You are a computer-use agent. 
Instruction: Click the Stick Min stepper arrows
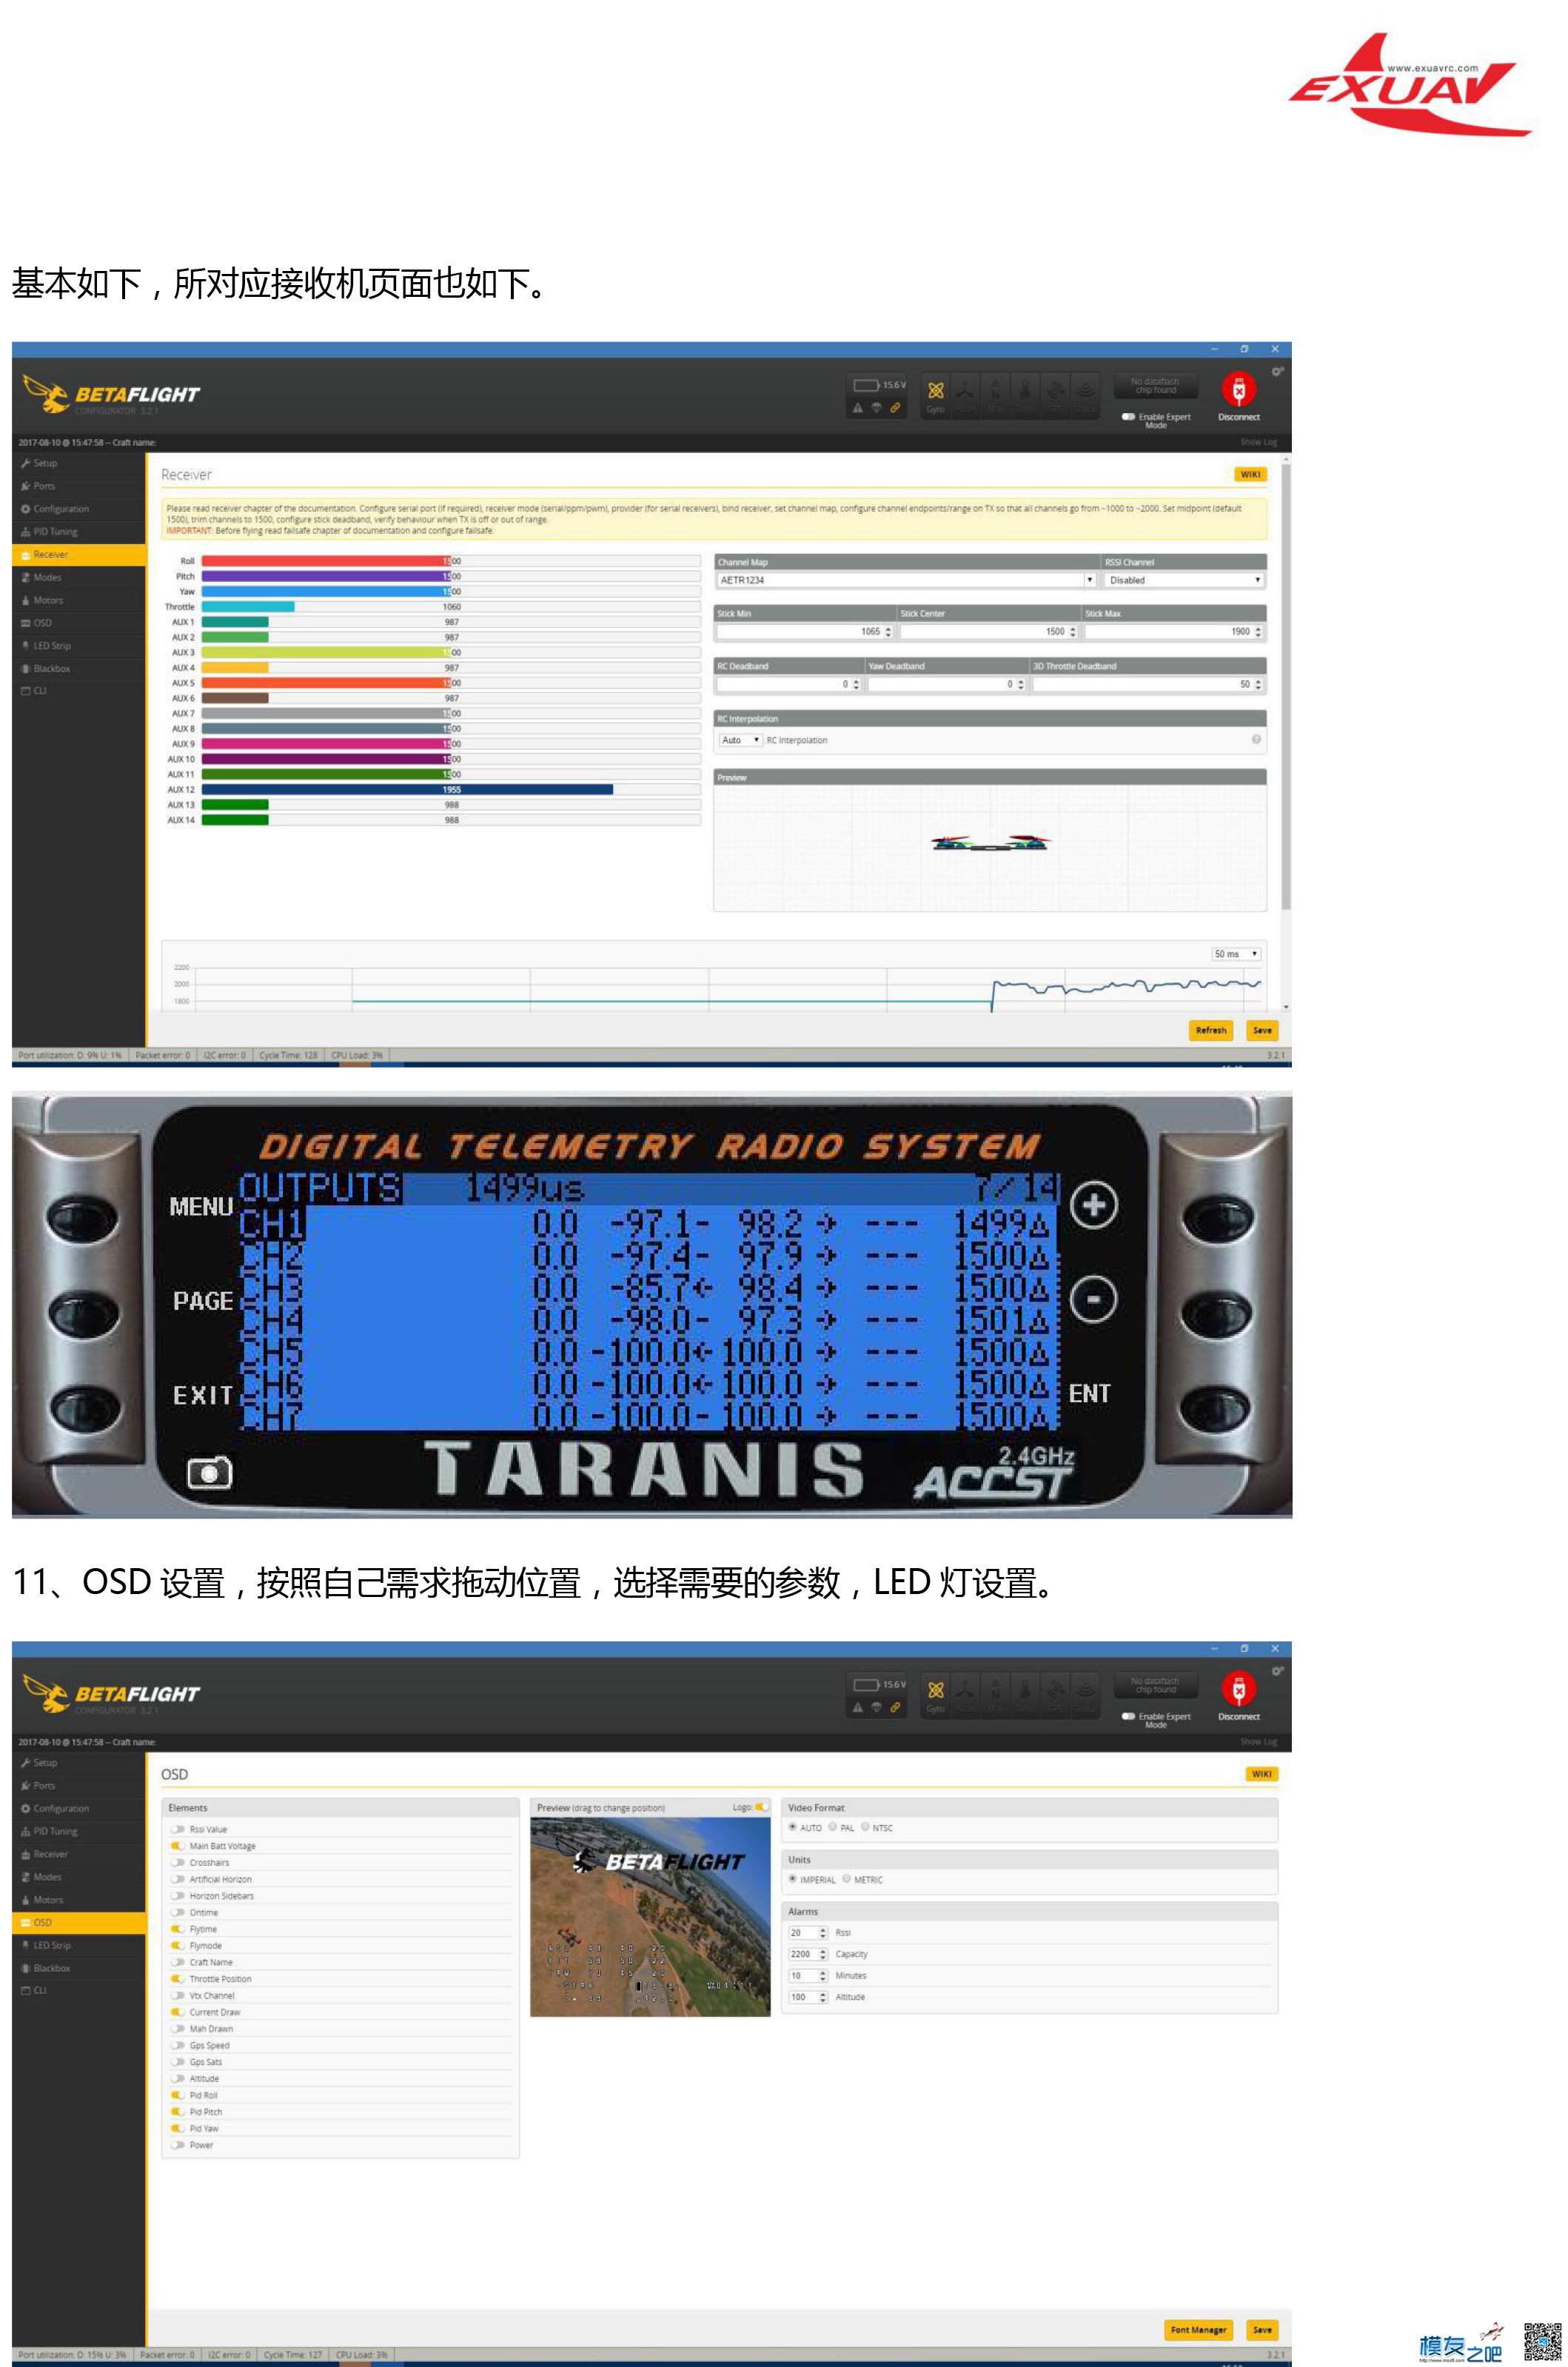tap(888, 632)
